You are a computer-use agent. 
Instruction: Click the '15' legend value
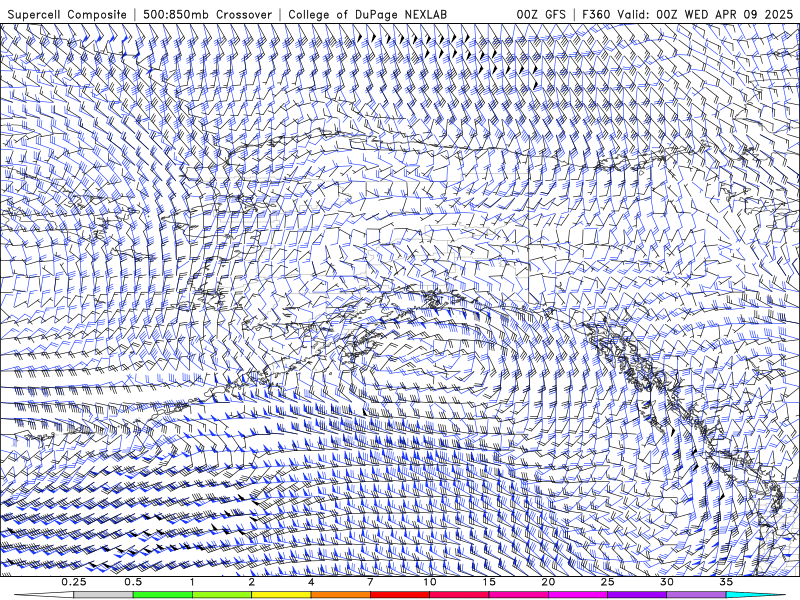[x=489, y=582]
